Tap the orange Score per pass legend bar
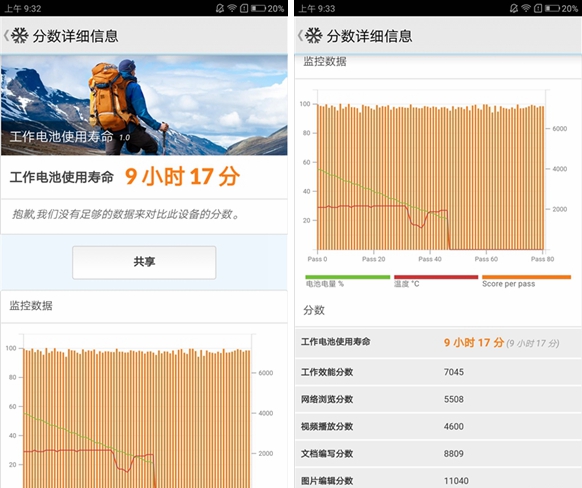 click(526, 277)
